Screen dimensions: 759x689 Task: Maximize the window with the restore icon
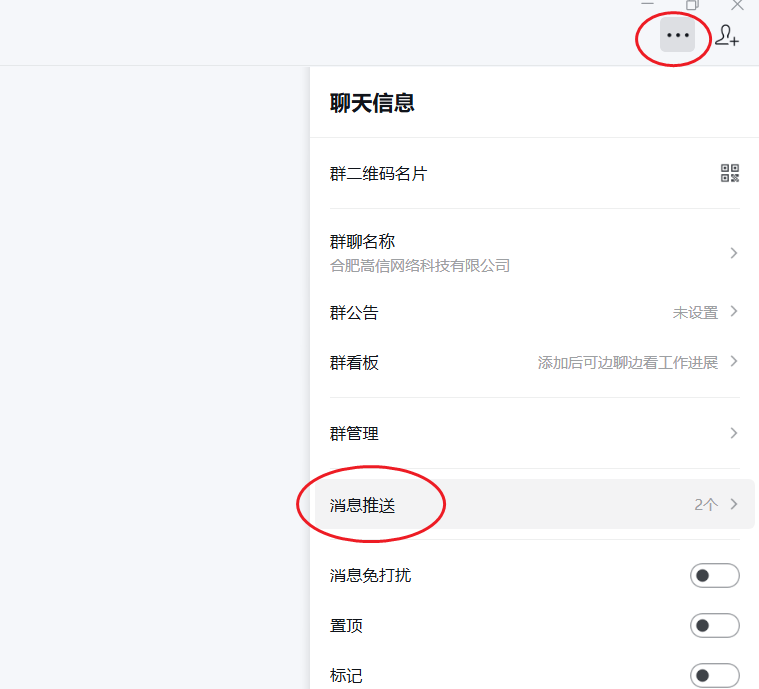pos(692,5)
